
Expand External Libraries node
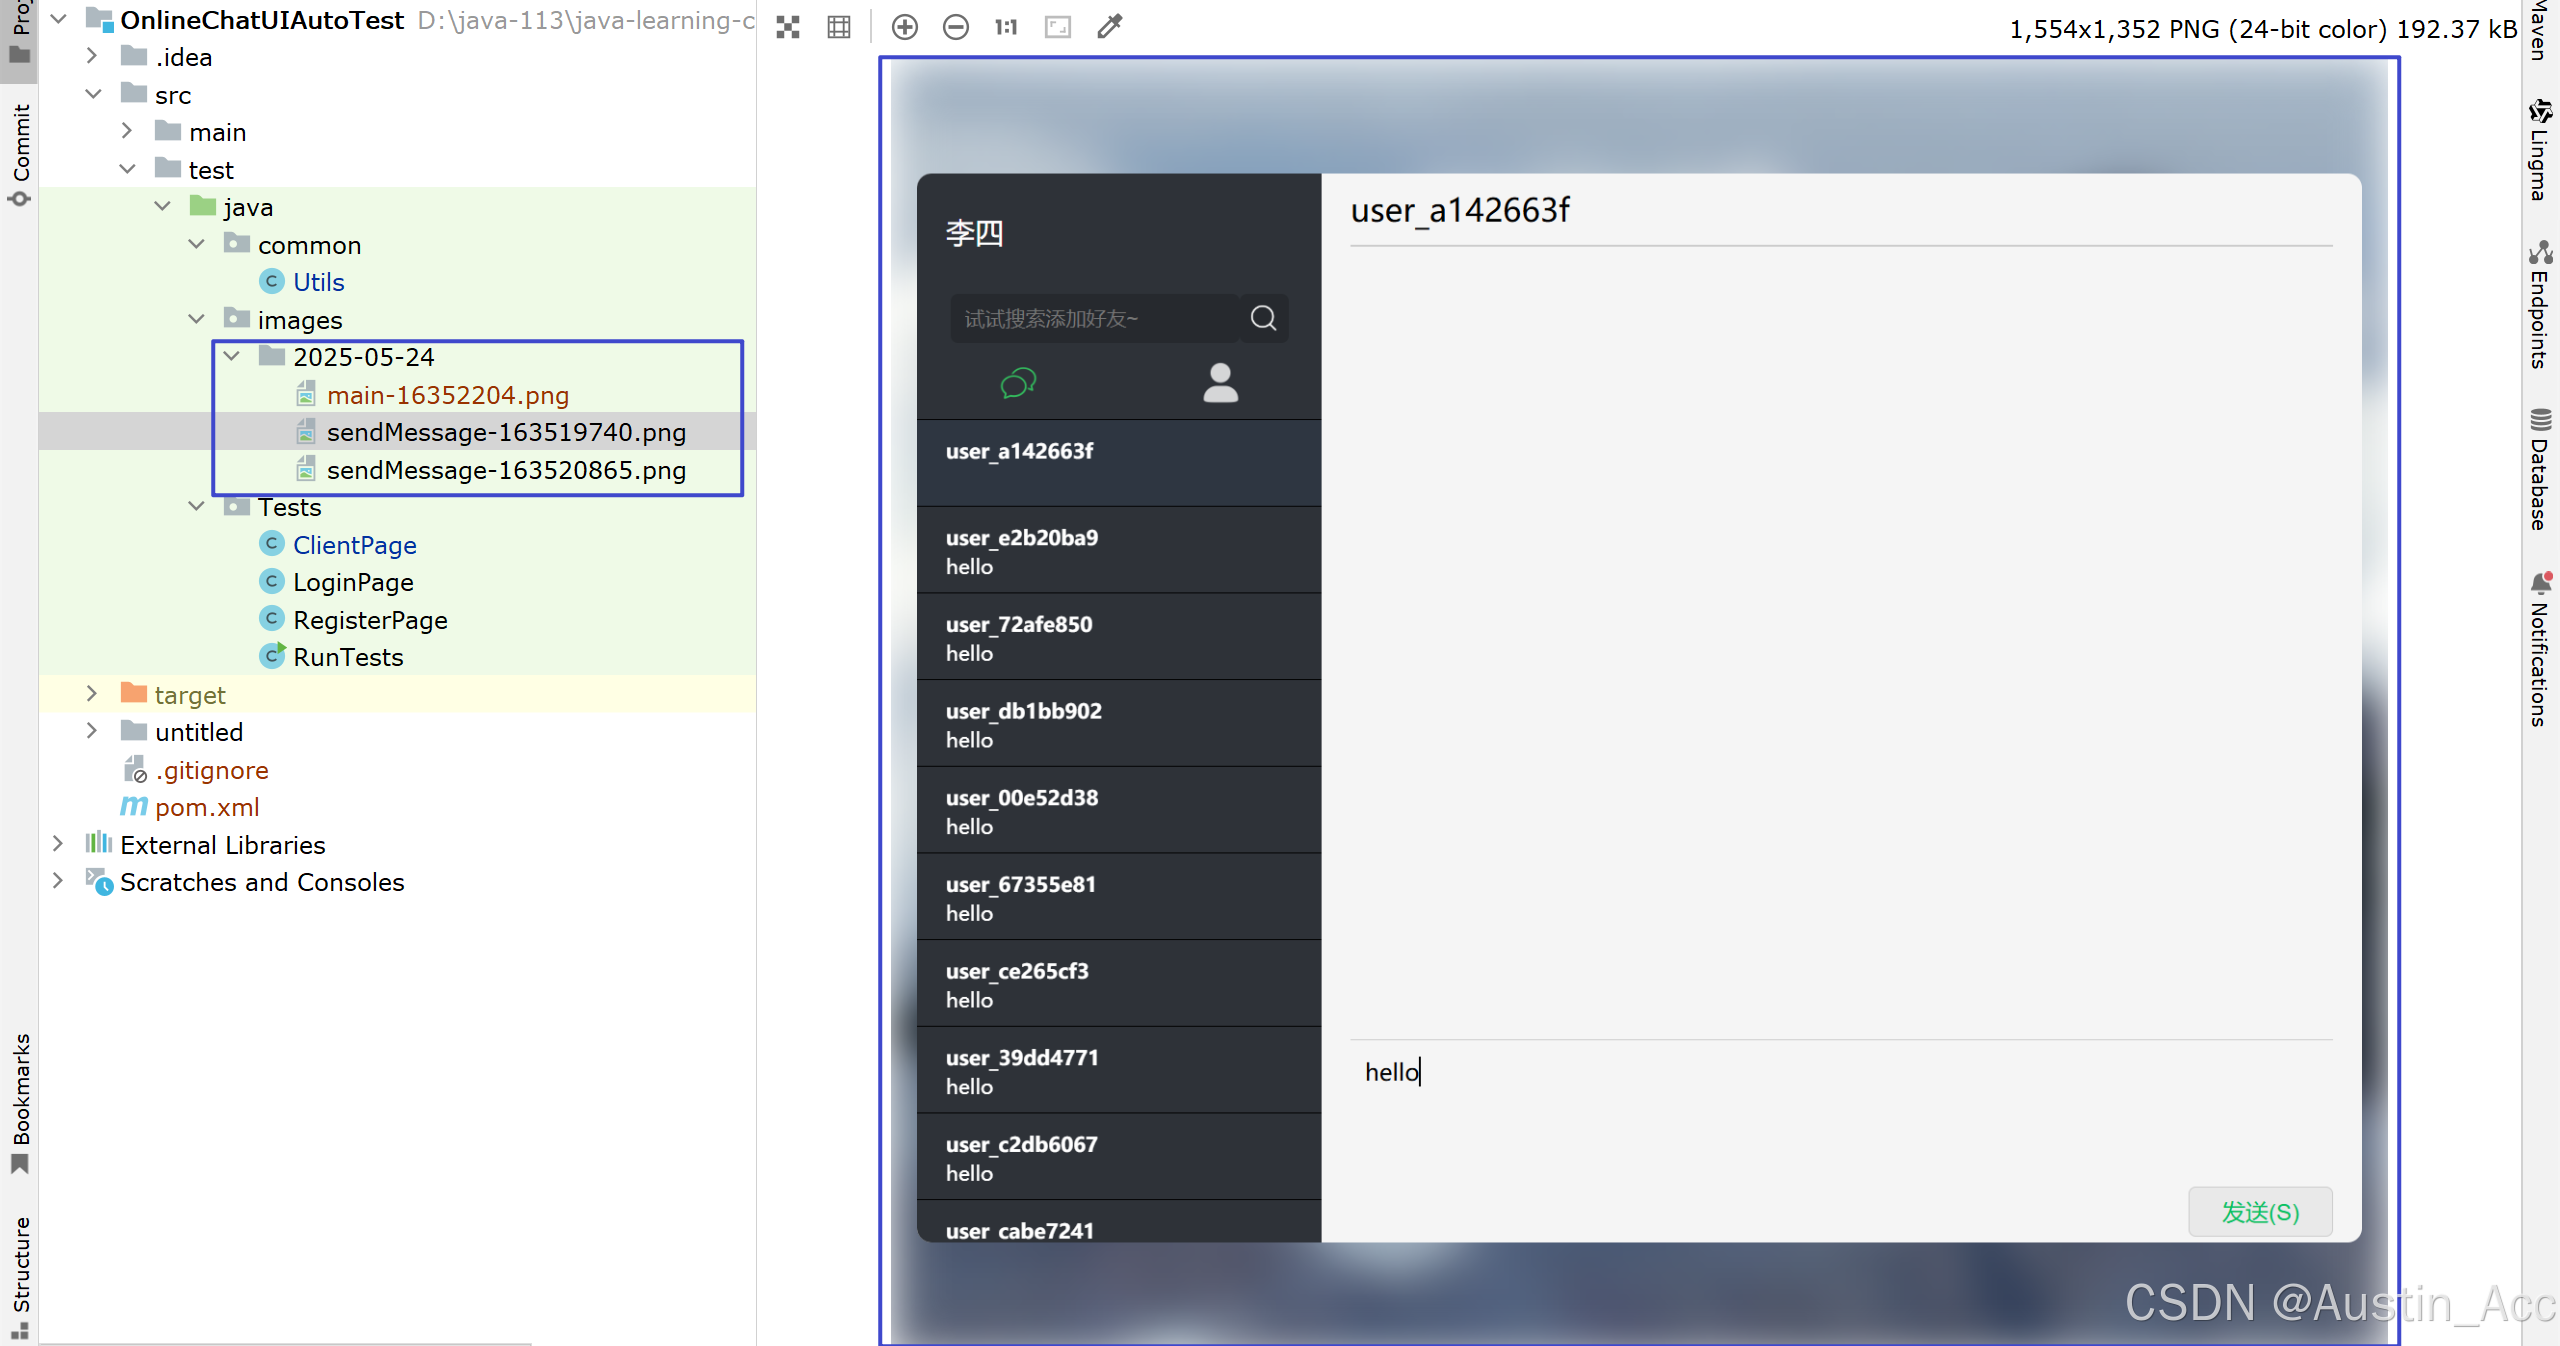click(x=58, y=844)
